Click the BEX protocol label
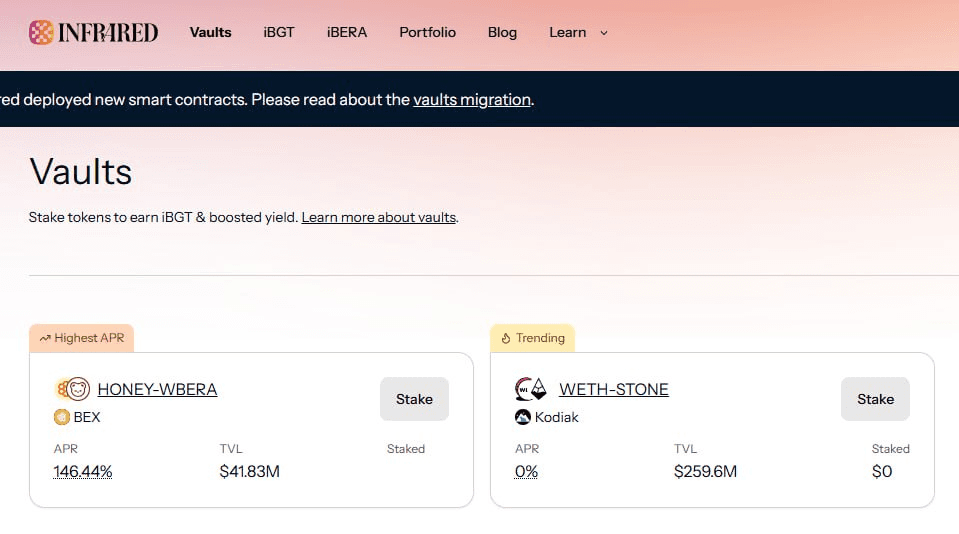 pos(87,417)
